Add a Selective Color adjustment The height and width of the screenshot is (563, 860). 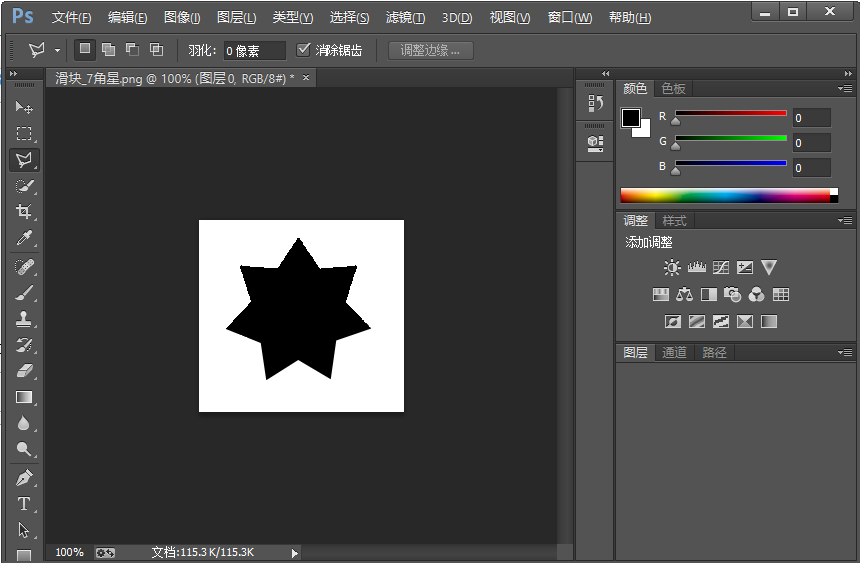[745, 322]
